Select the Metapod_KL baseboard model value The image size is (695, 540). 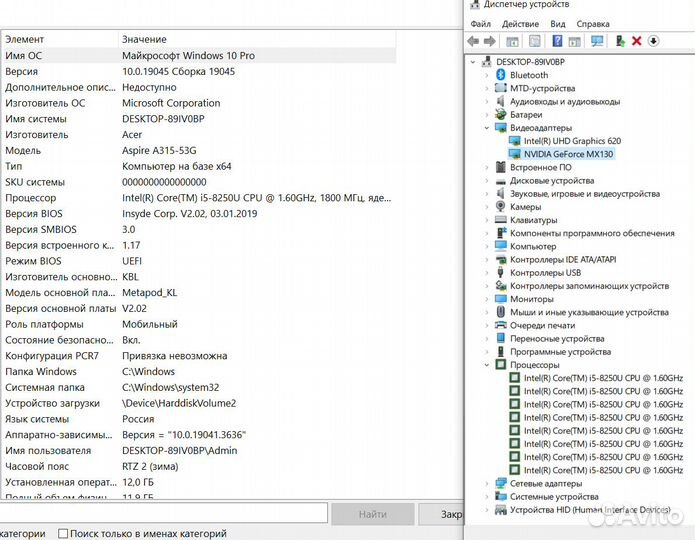[x=149, y=293]
